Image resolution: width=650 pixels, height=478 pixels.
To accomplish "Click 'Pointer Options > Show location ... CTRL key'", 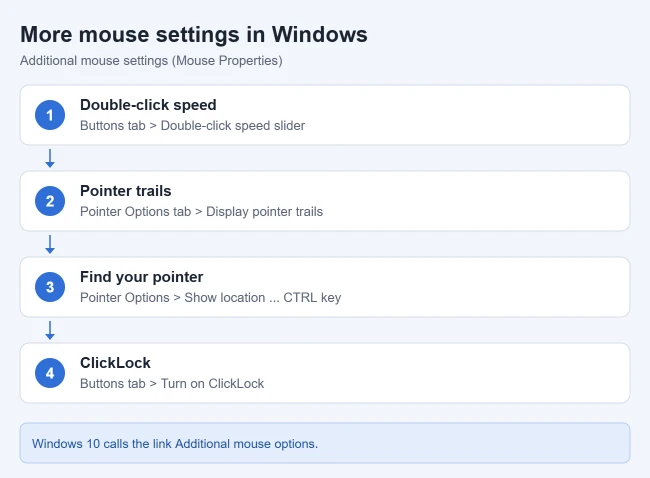I will 211,298.
